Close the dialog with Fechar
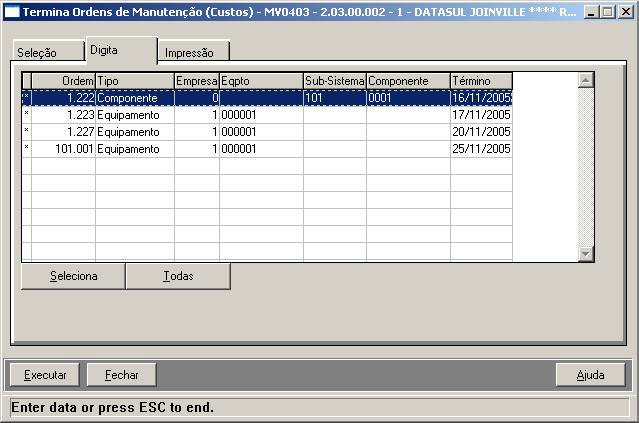This screenshot has width=639, height=423. [x=121, y=375]
